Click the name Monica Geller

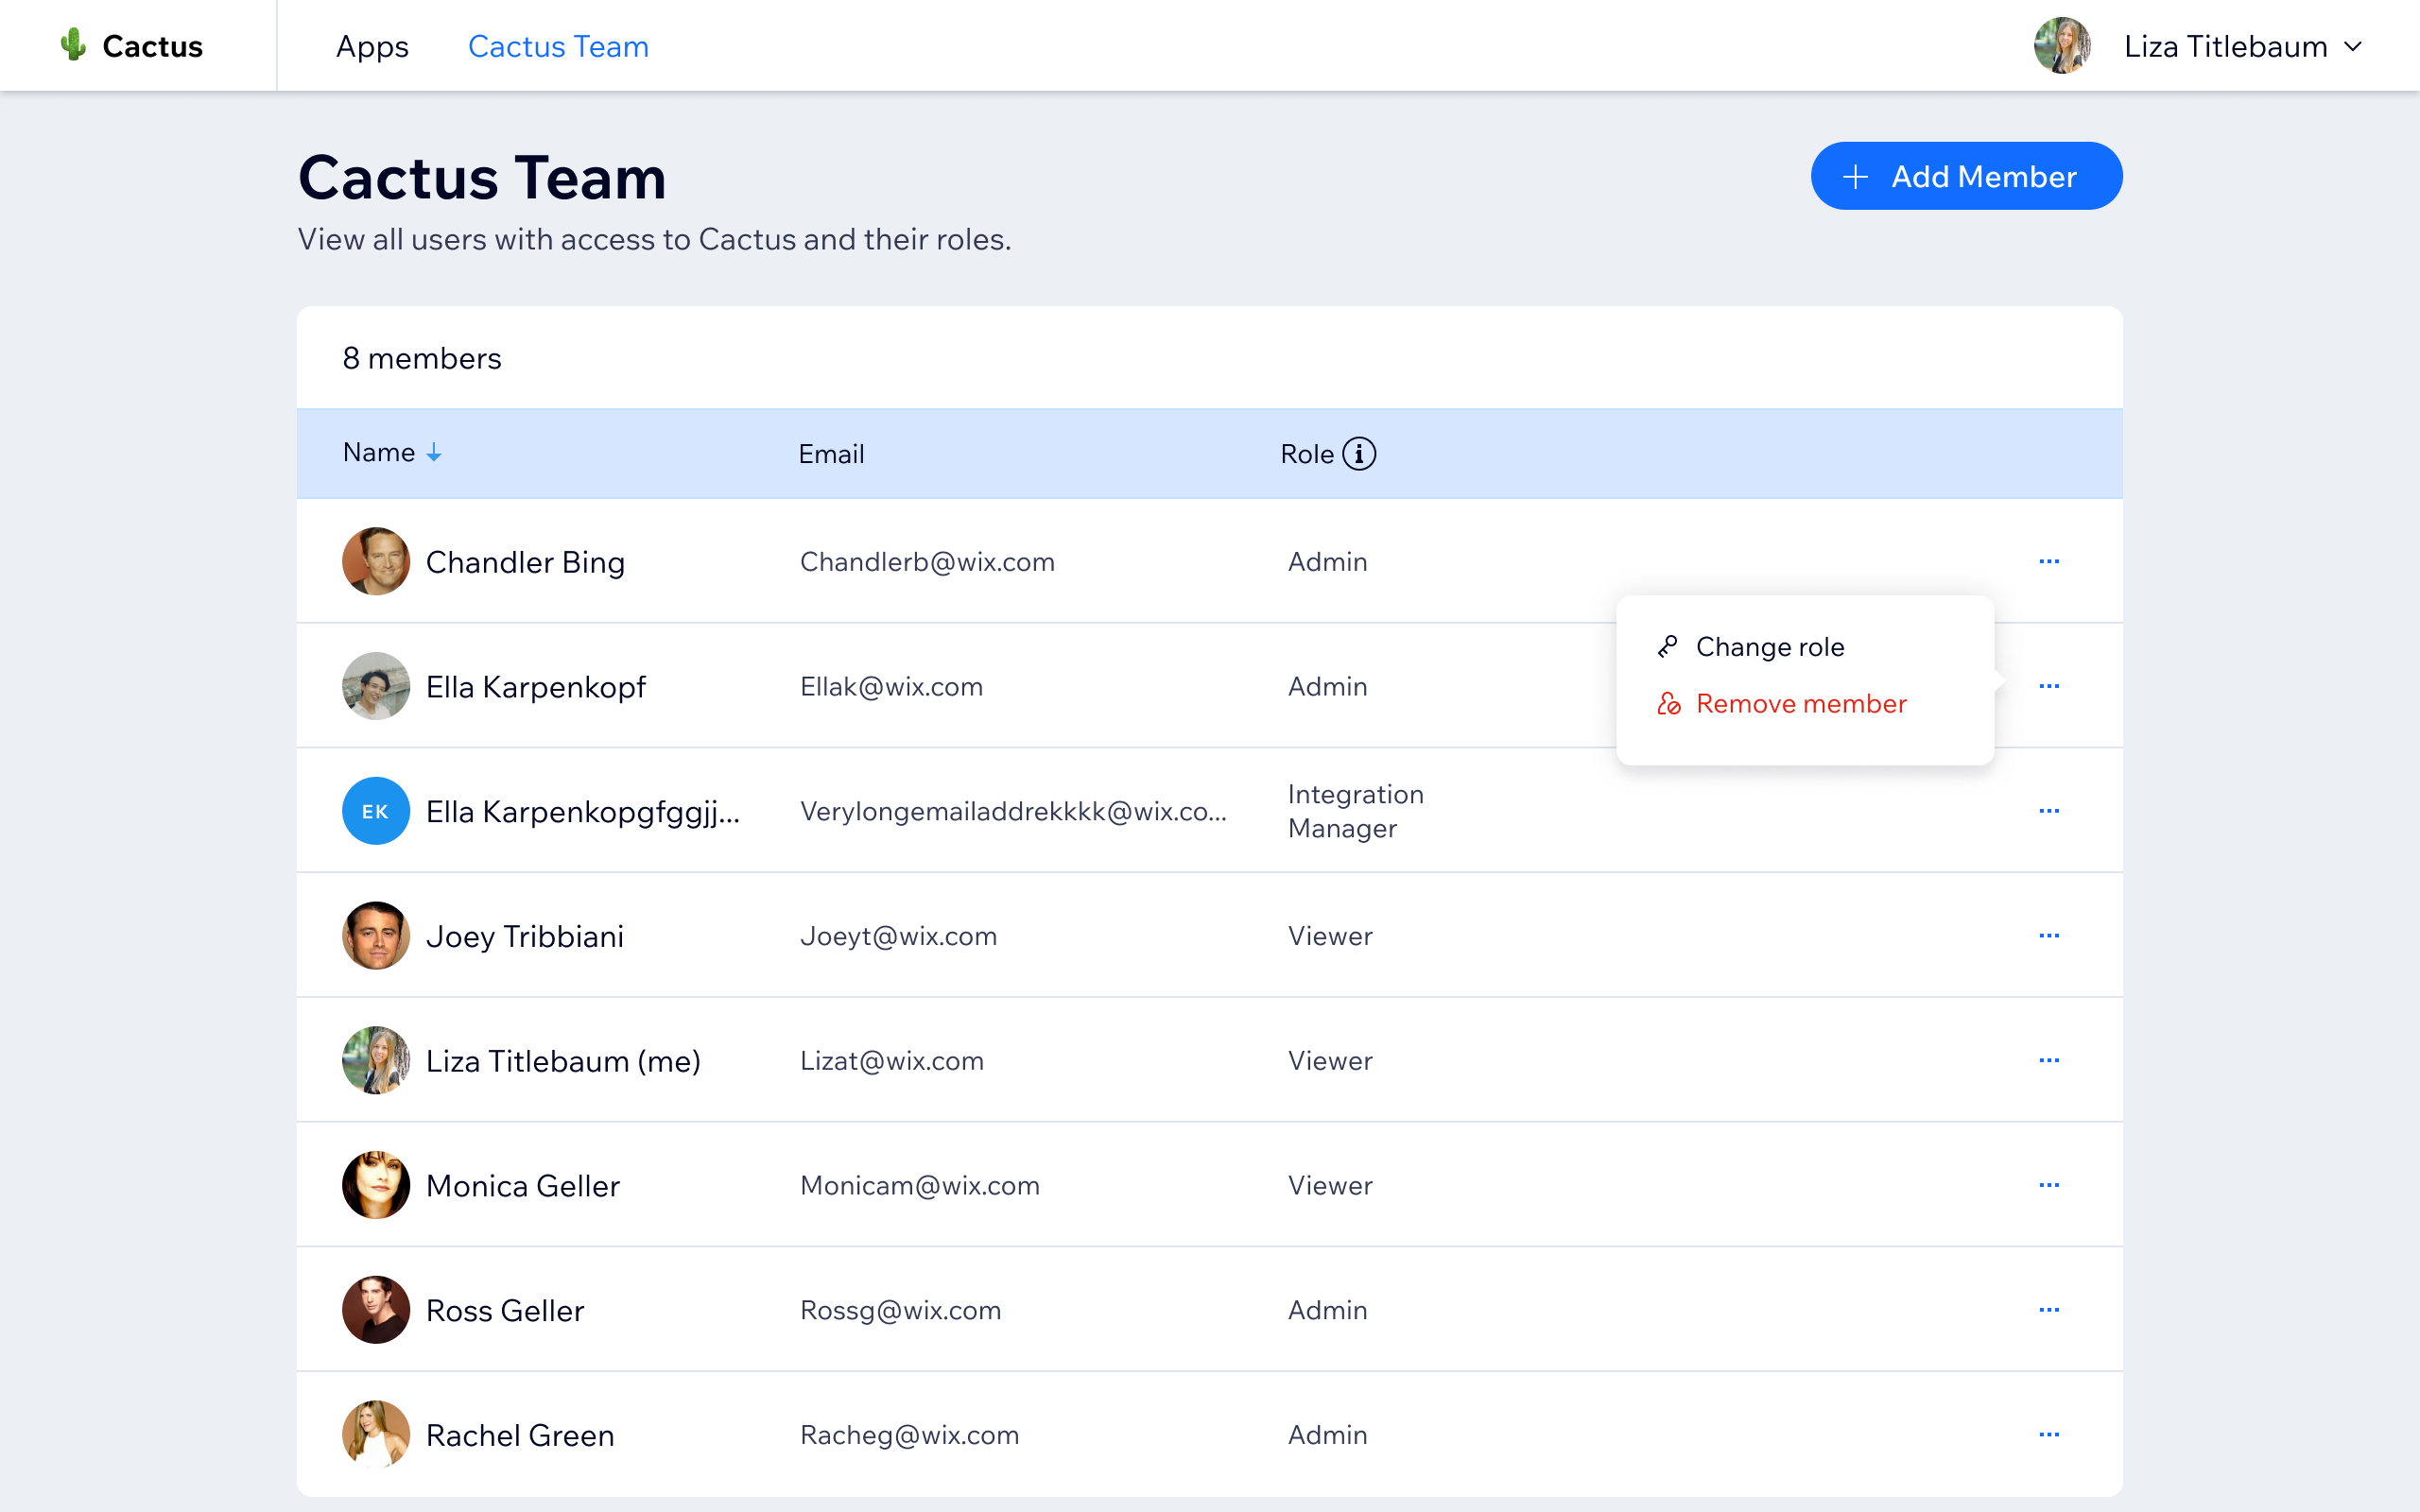coord(523,1186)
